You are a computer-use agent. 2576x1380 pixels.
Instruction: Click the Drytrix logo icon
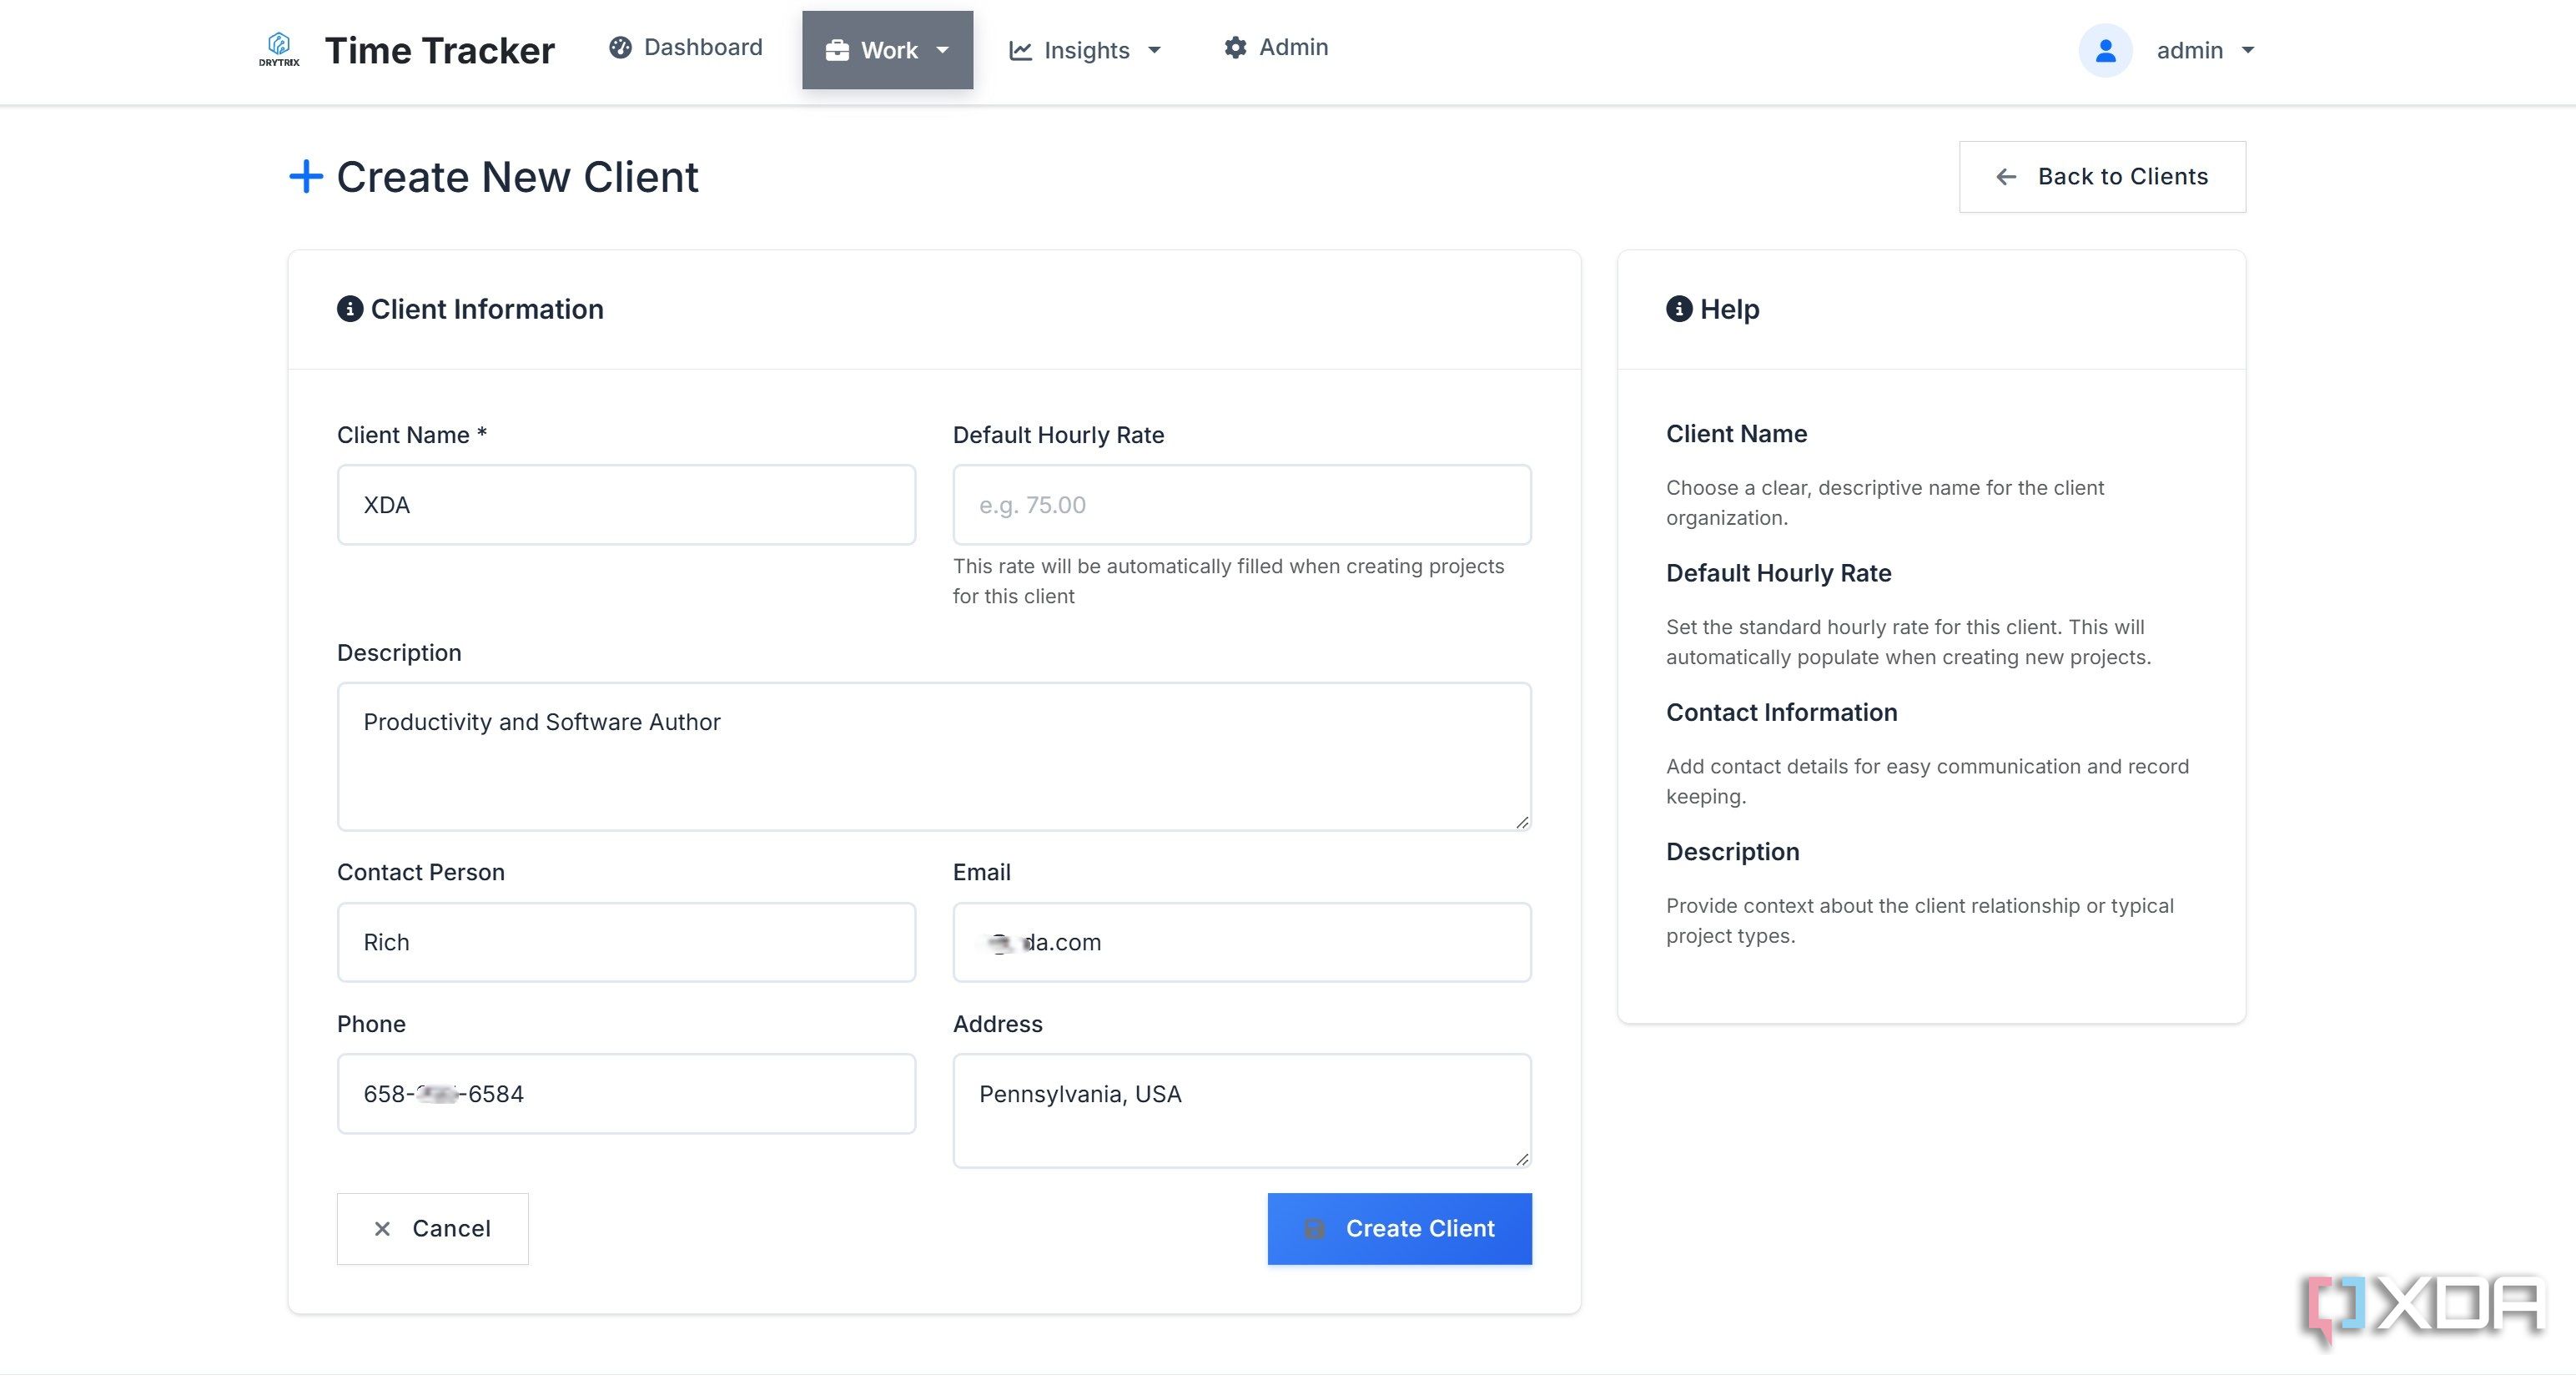[279, 49]
